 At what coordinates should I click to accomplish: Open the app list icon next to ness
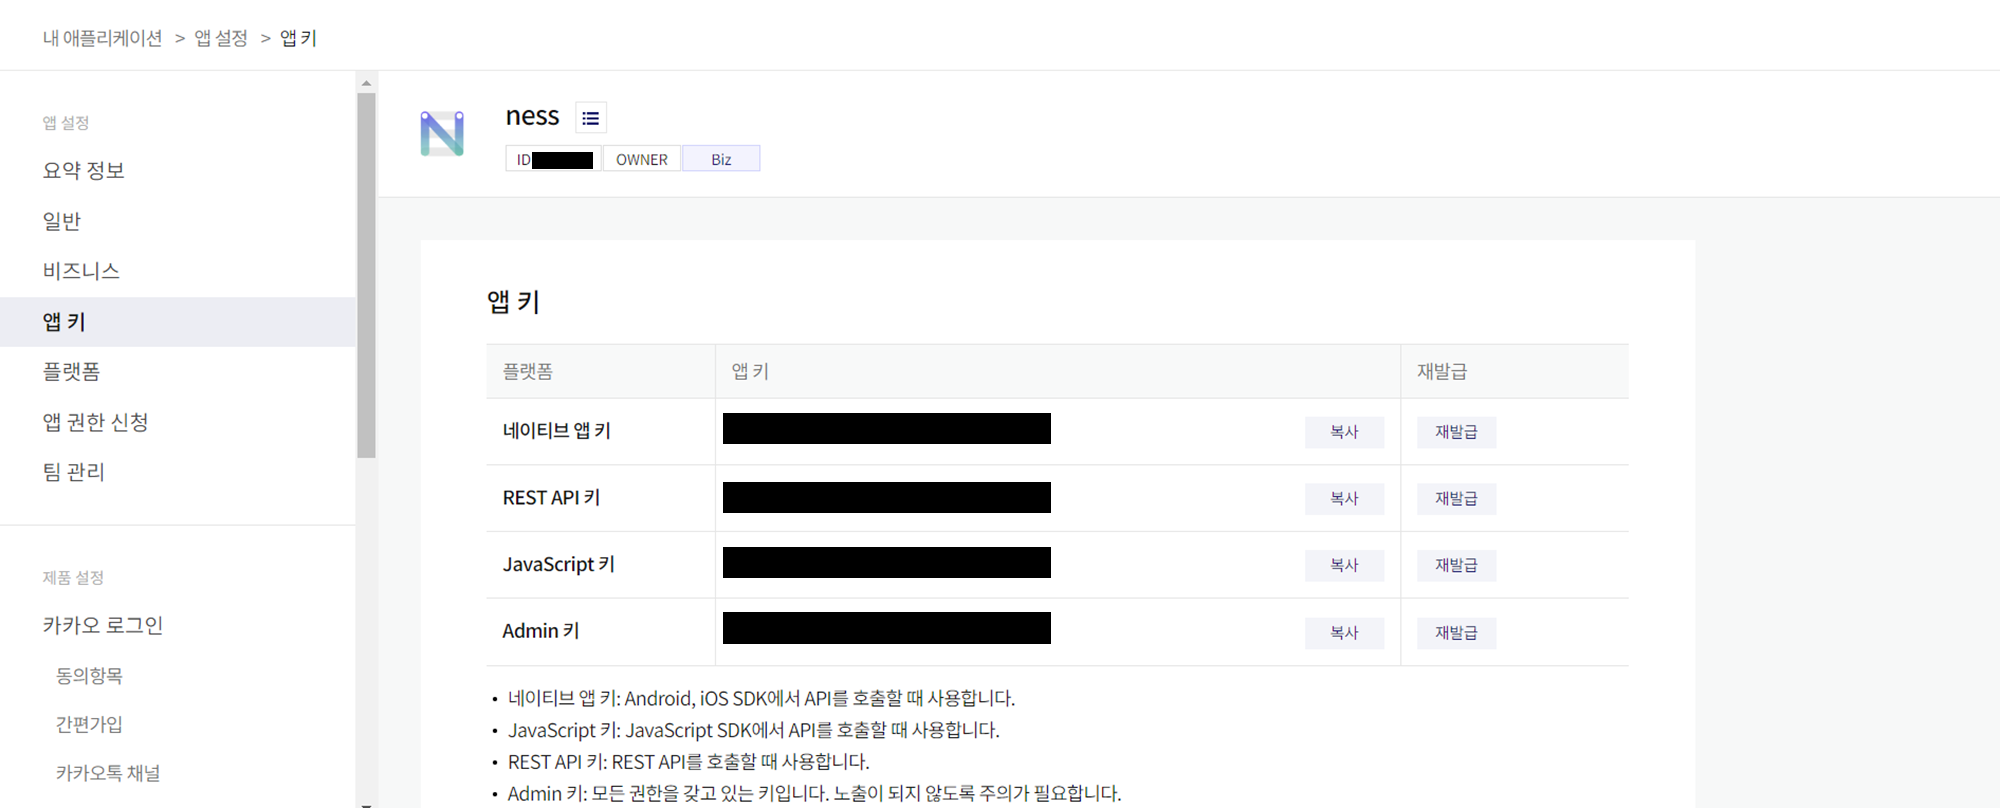click(x=591, y=118)
